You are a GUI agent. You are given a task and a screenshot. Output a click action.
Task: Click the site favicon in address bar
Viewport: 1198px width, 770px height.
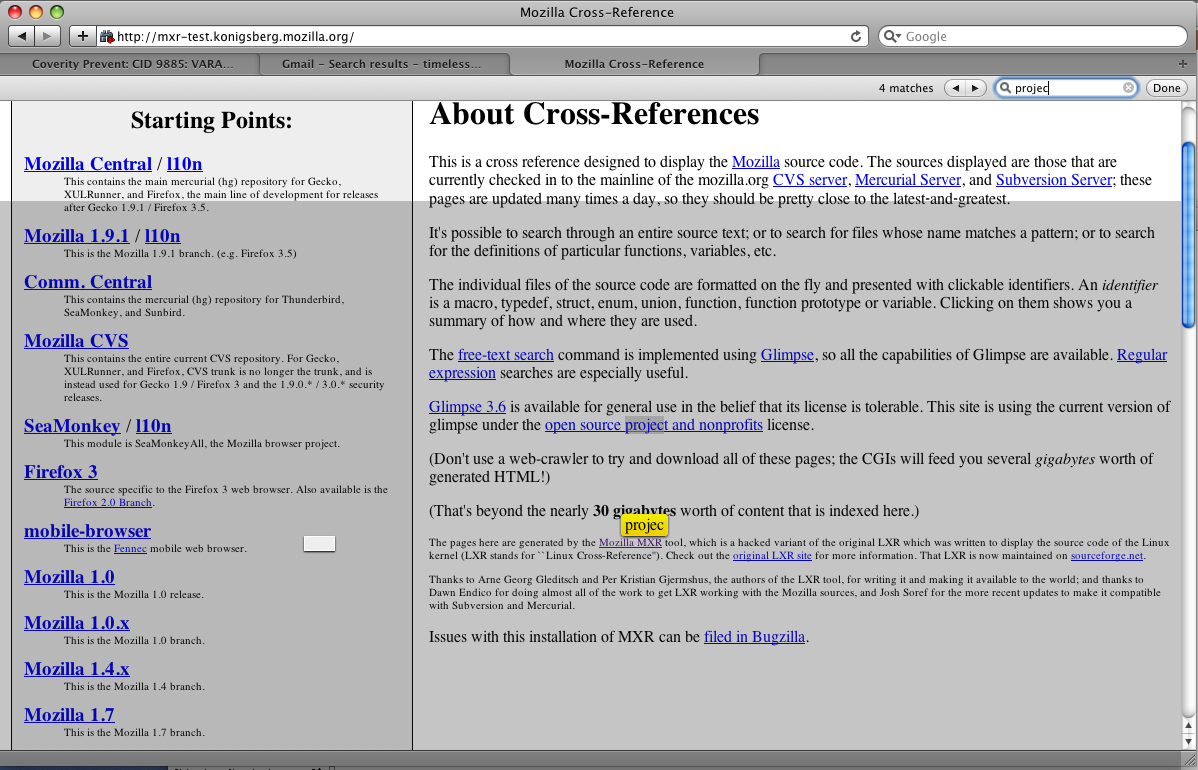(107, 36)
